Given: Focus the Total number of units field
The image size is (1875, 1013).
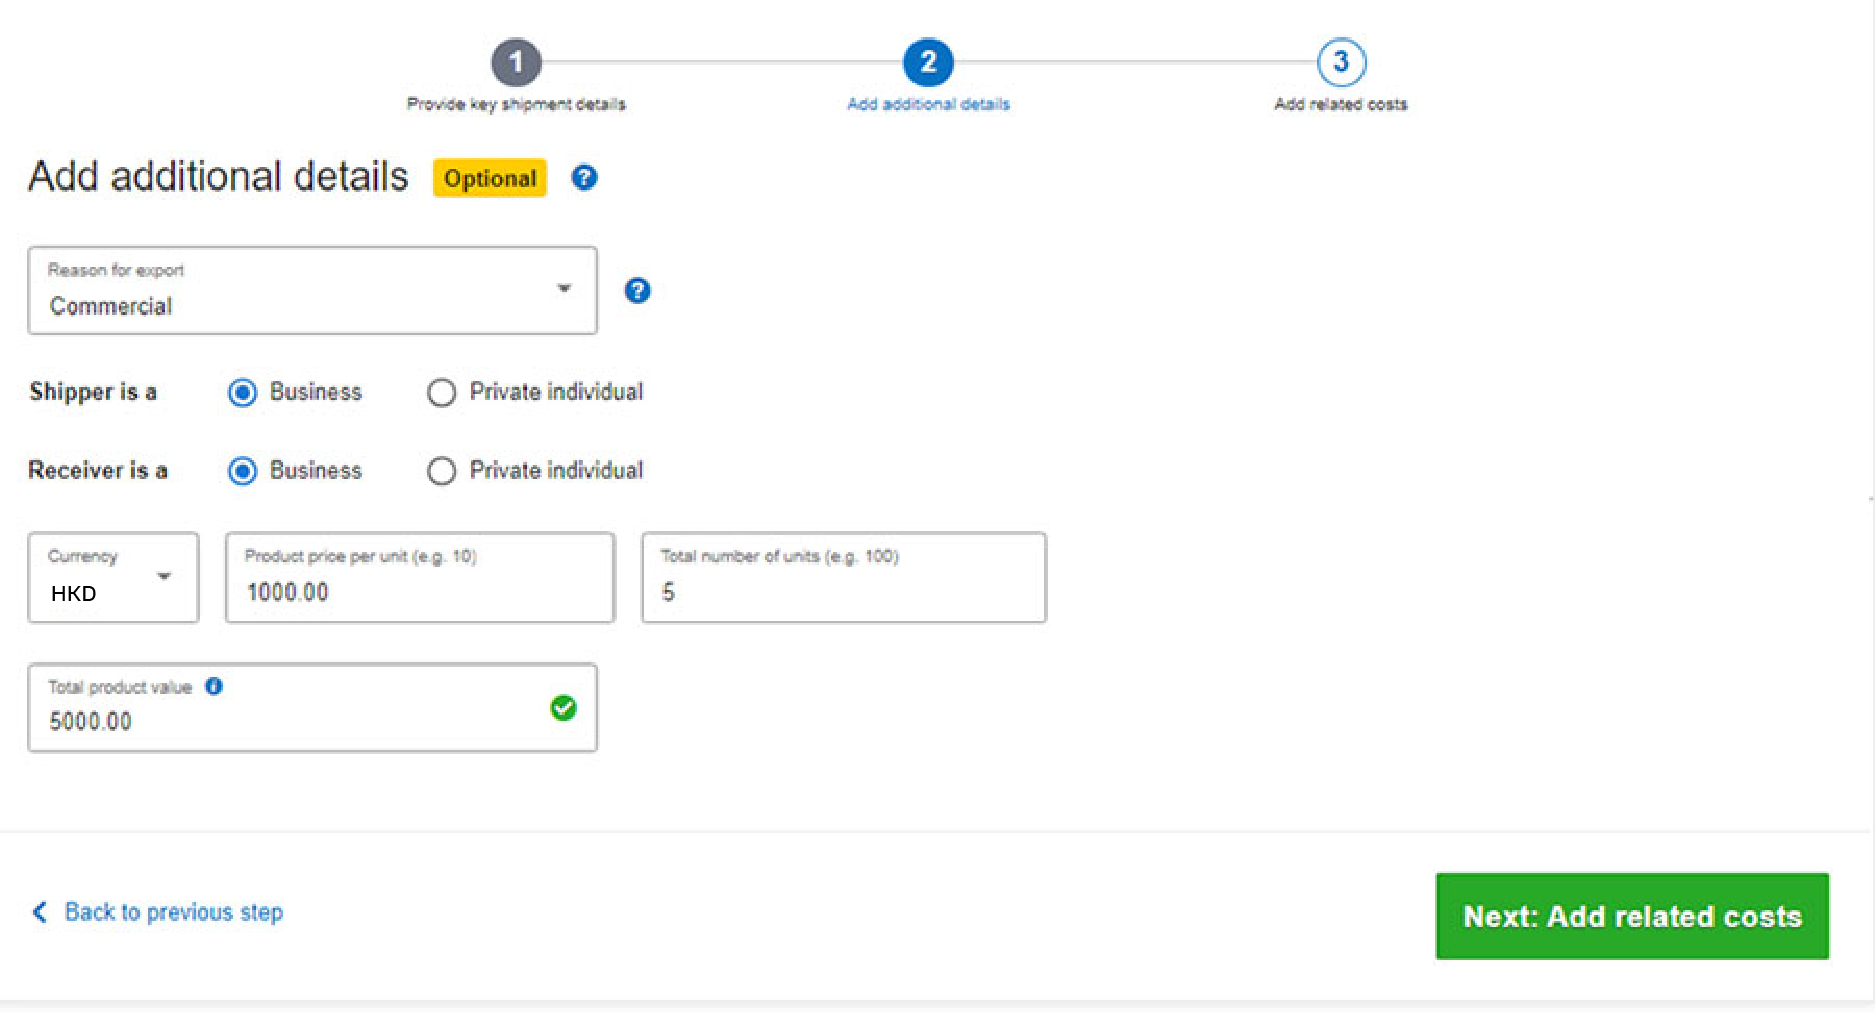Looking at the screenshot, I should pyautogui.click(x=844, y=578).
